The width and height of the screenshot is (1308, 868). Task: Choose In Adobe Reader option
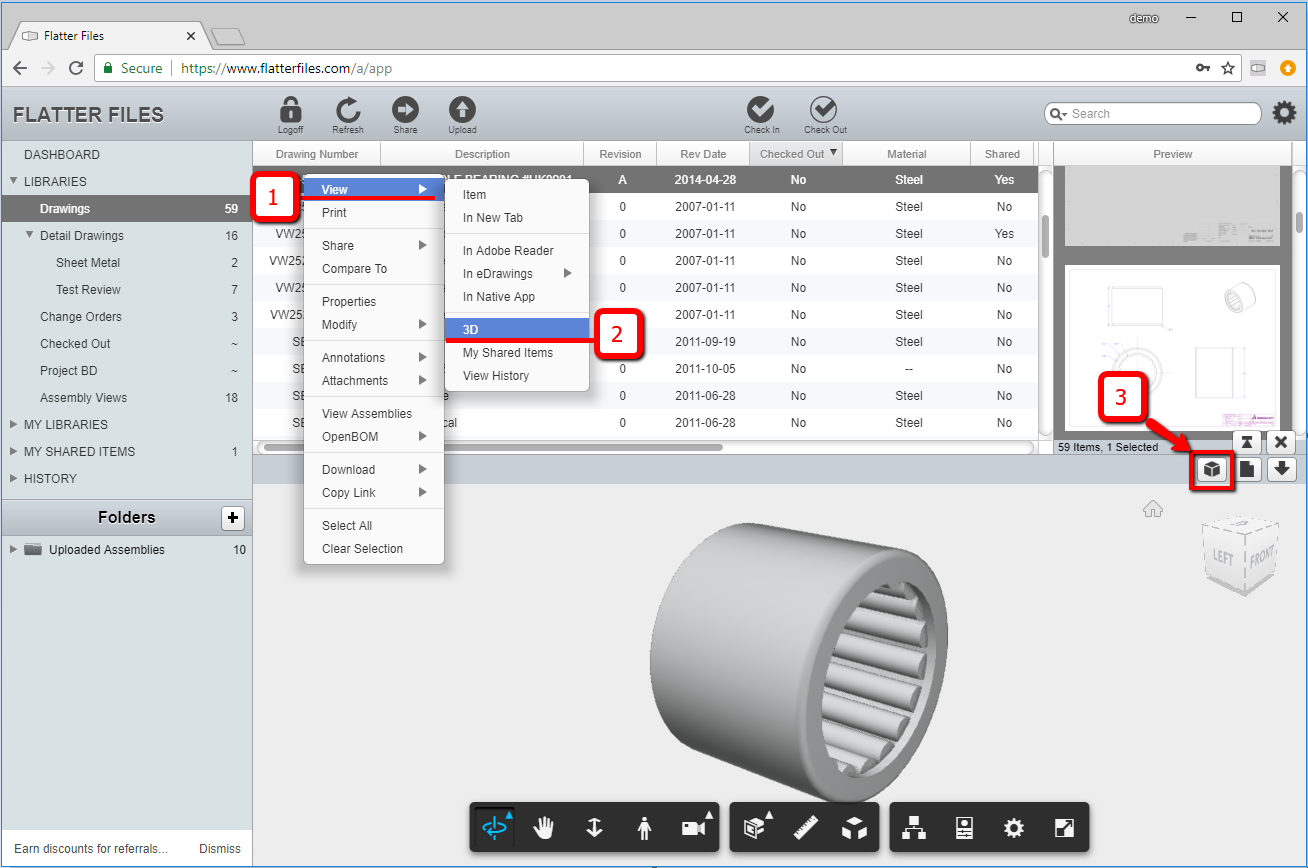click(x=517, y=250)
